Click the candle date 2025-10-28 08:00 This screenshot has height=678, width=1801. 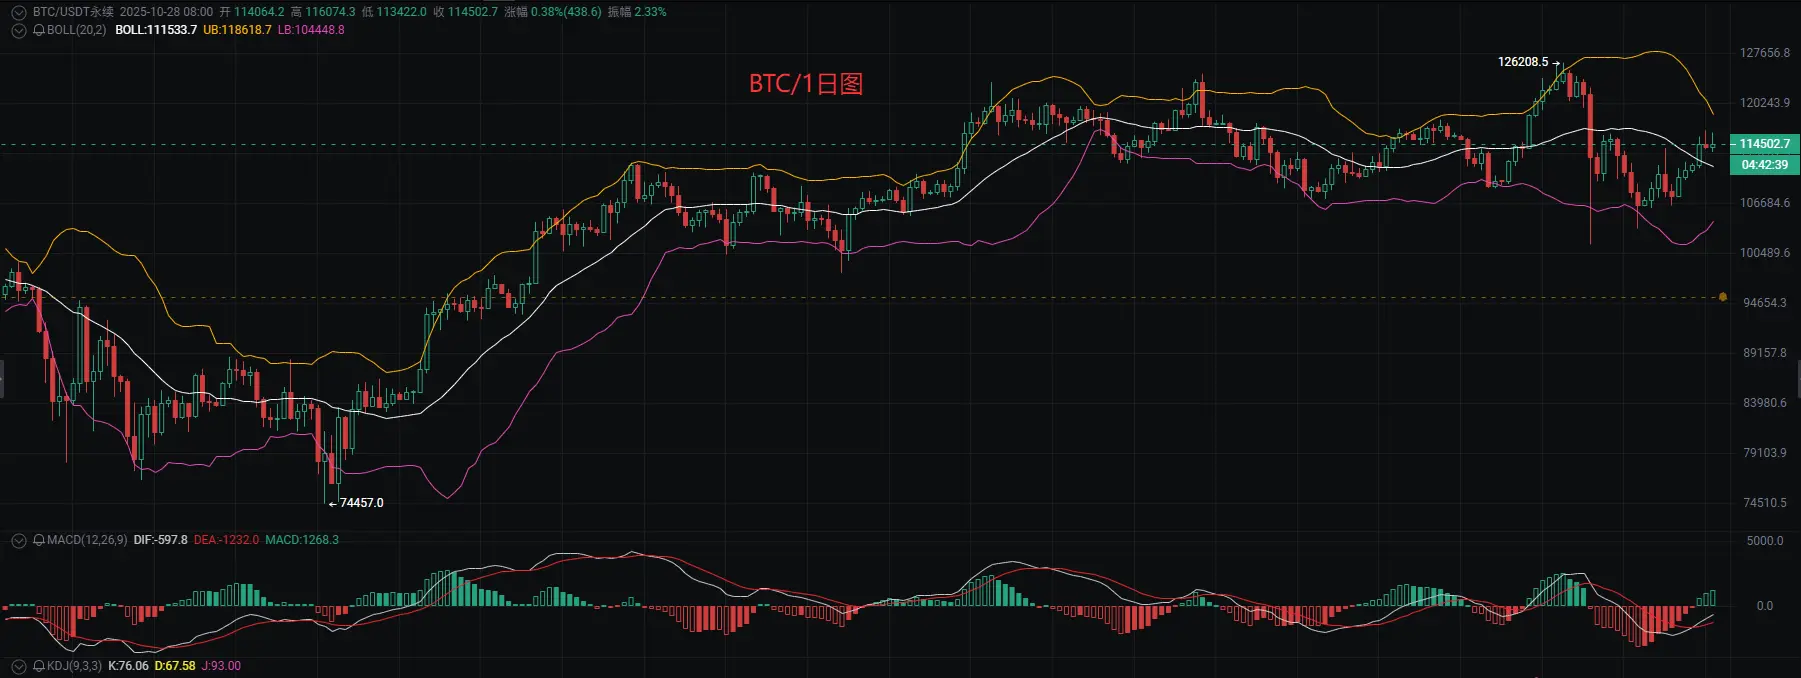(x=166, y=12)
